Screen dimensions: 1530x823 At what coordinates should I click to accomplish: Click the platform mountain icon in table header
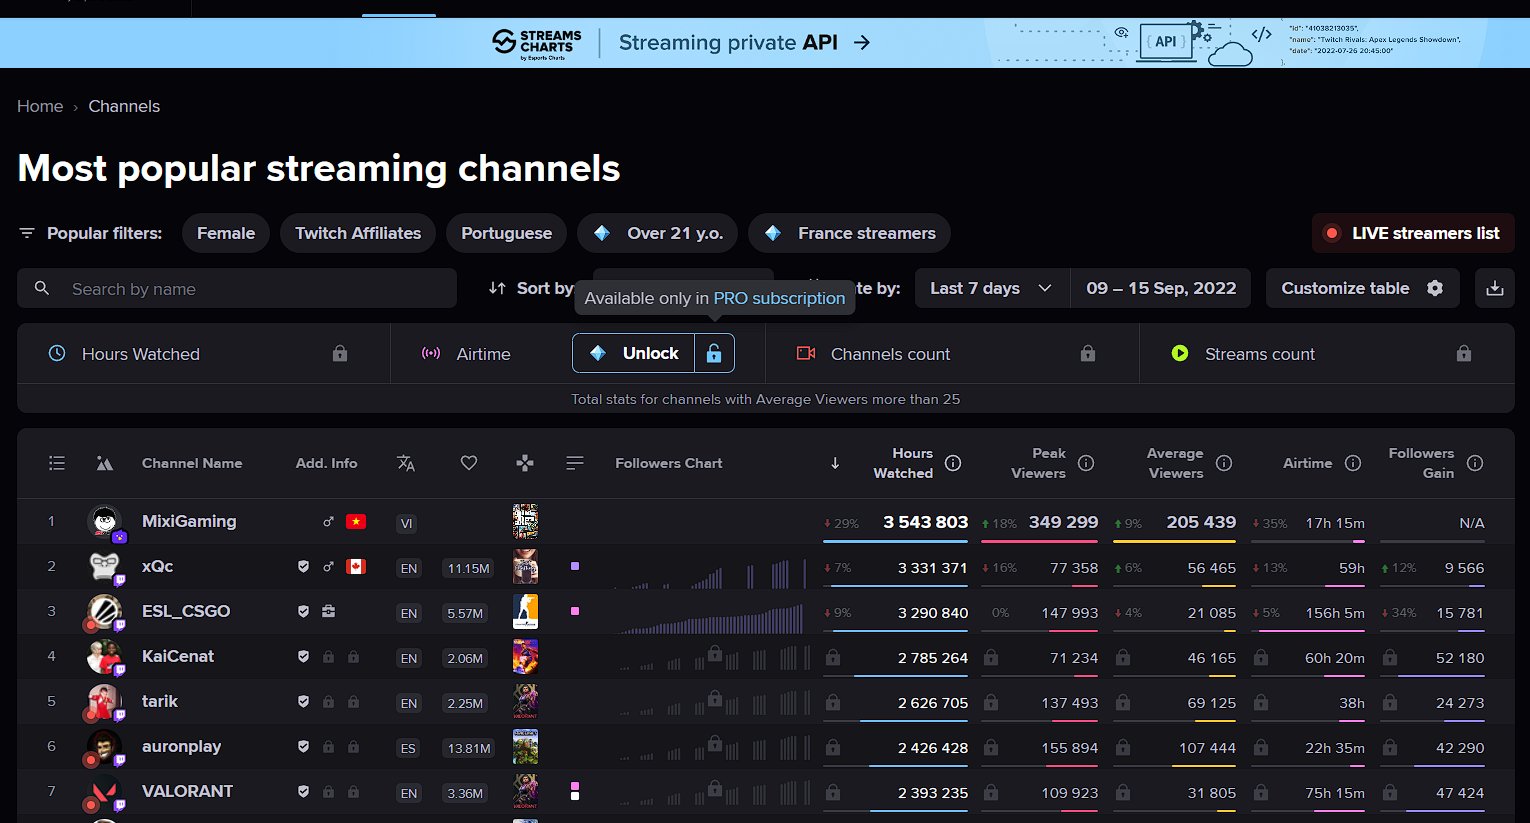tap(105, 463)
